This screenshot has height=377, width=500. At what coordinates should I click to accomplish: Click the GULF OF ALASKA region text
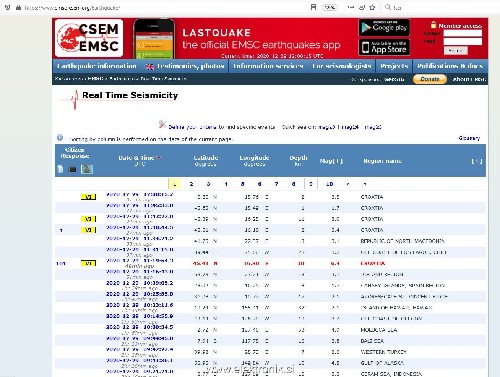point(382,363)
